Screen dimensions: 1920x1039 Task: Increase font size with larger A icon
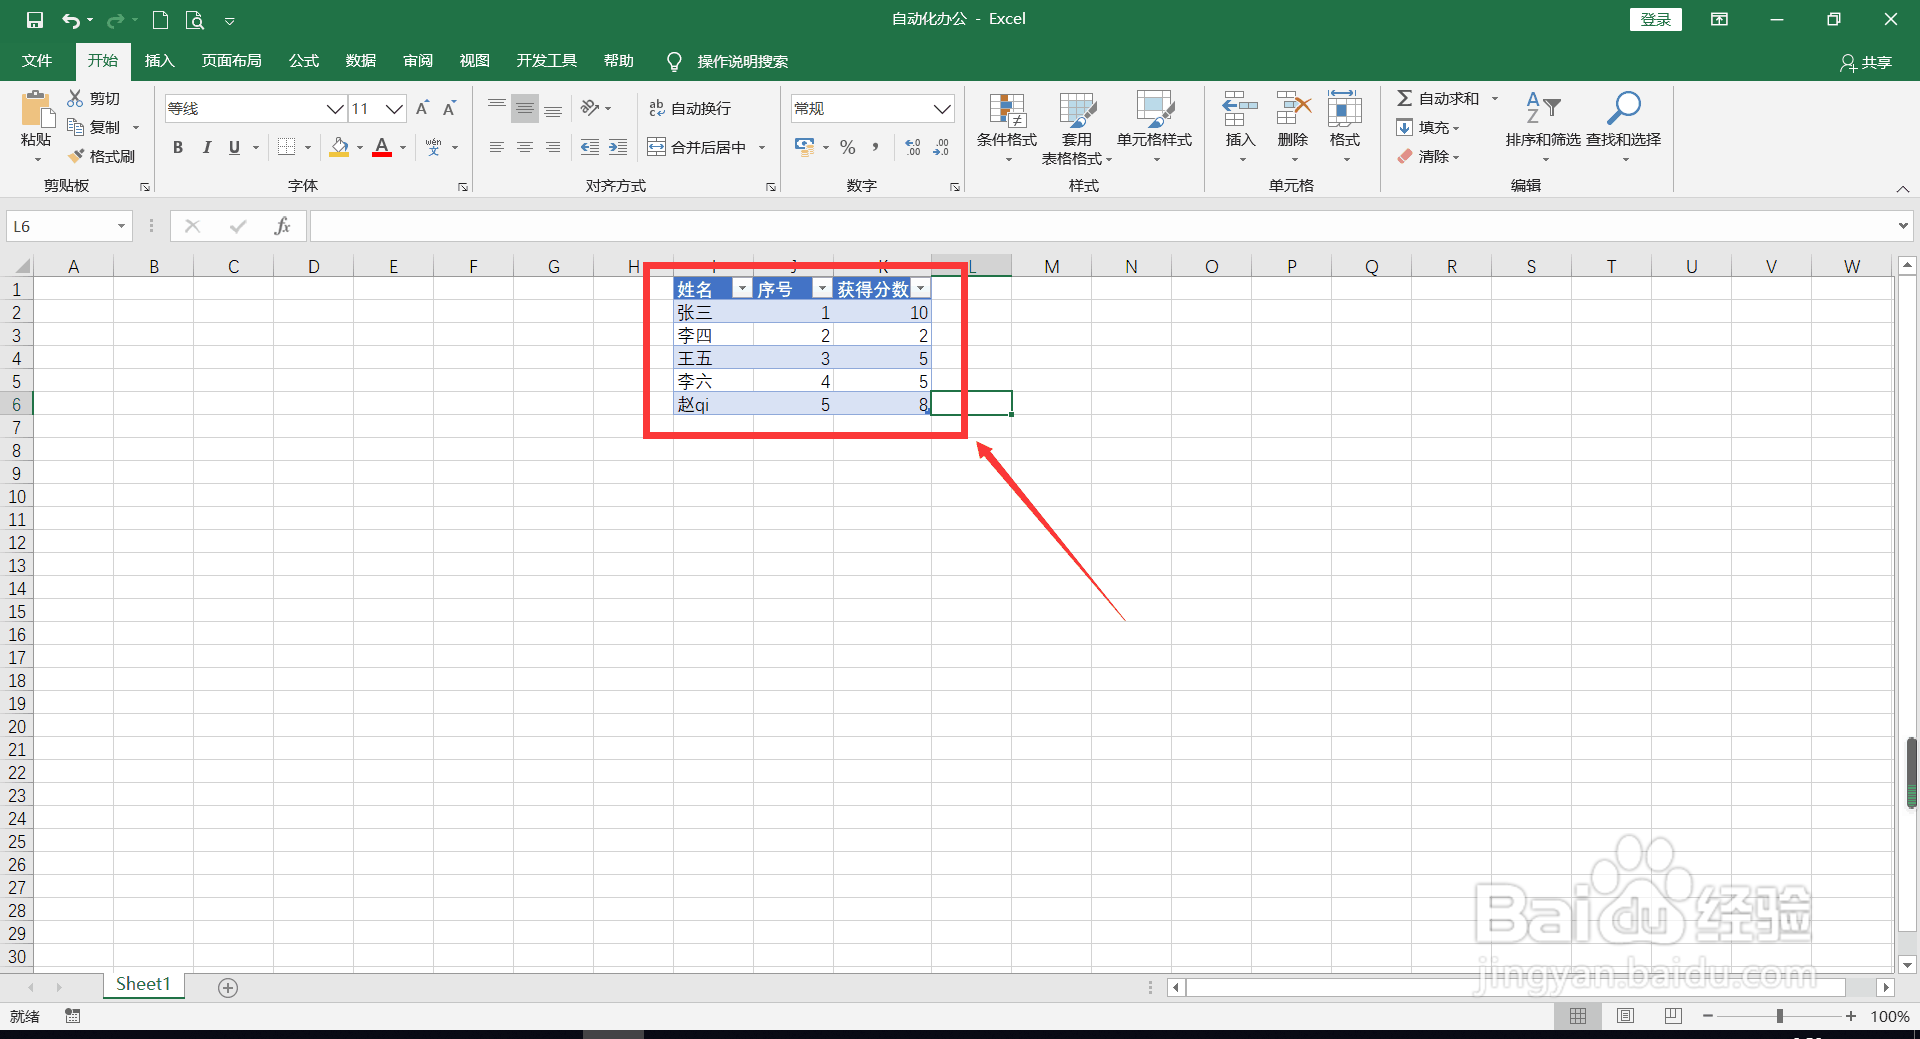(x=422, y=108)
